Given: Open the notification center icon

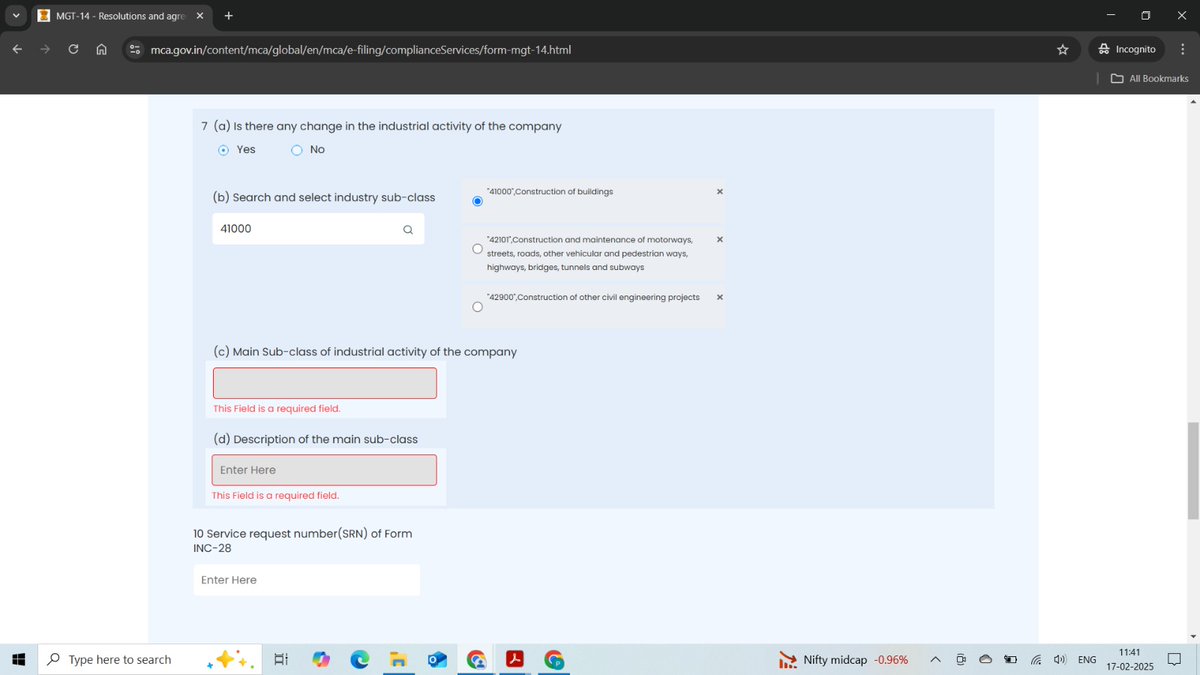Looking at the screenshot, I should pos(1176,660).
